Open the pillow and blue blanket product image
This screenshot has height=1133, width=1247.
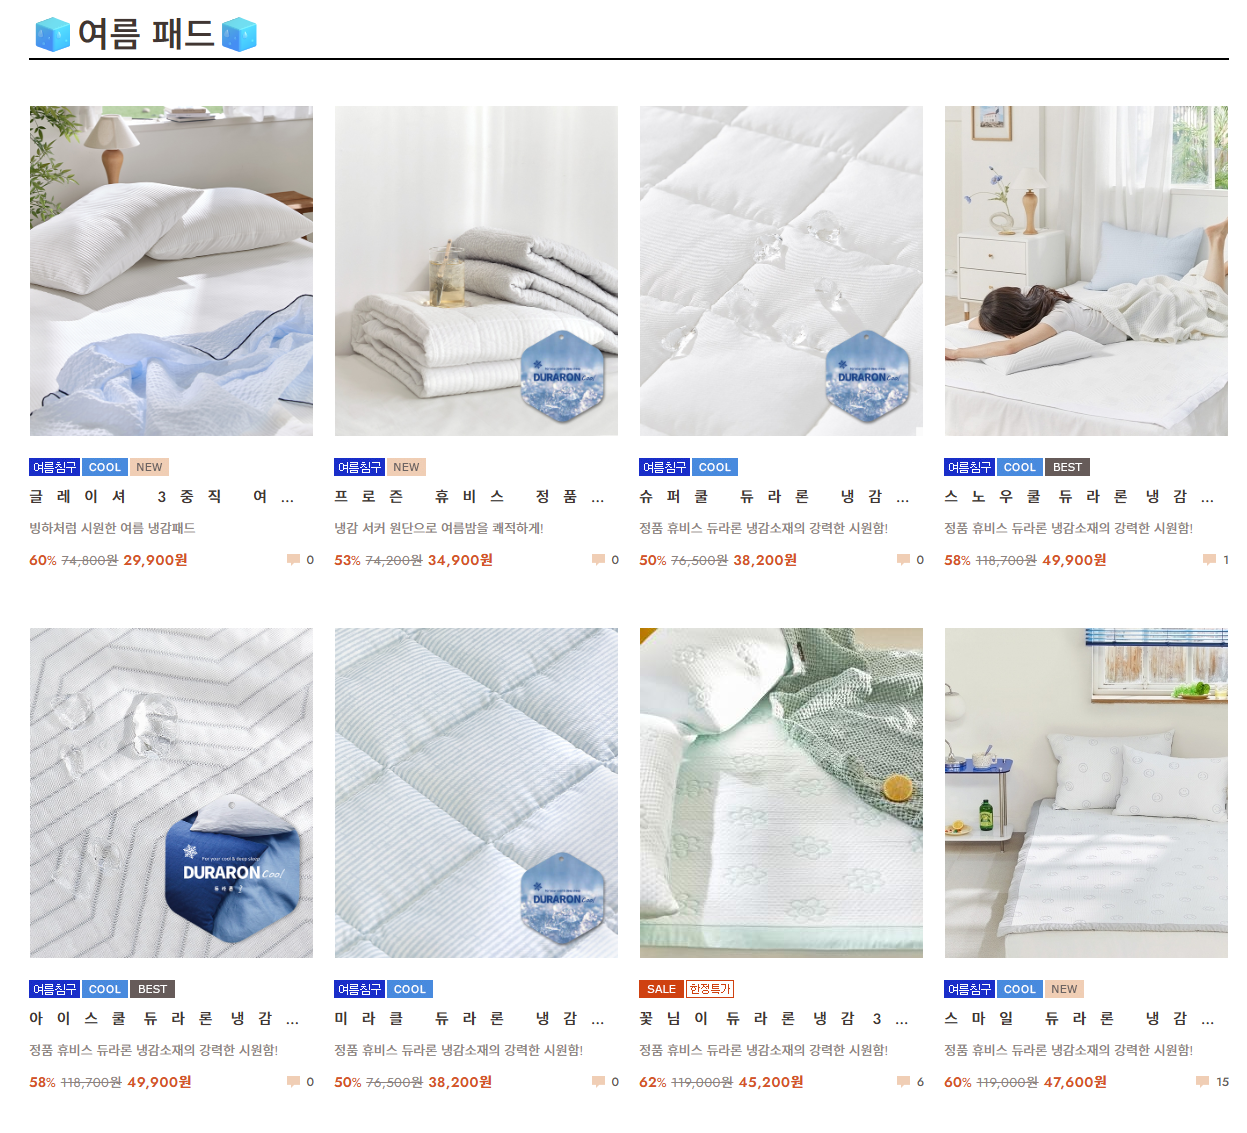click(171, 271)
